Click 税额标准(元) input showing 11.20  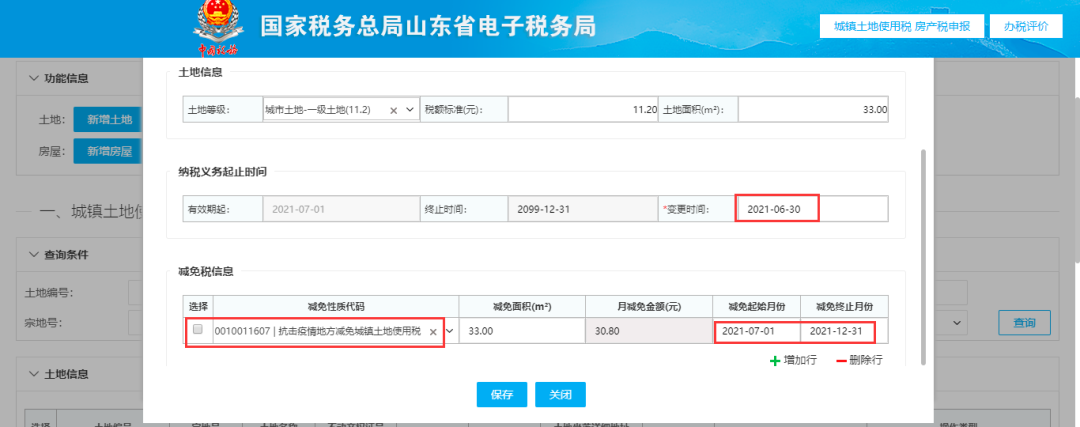583,110
